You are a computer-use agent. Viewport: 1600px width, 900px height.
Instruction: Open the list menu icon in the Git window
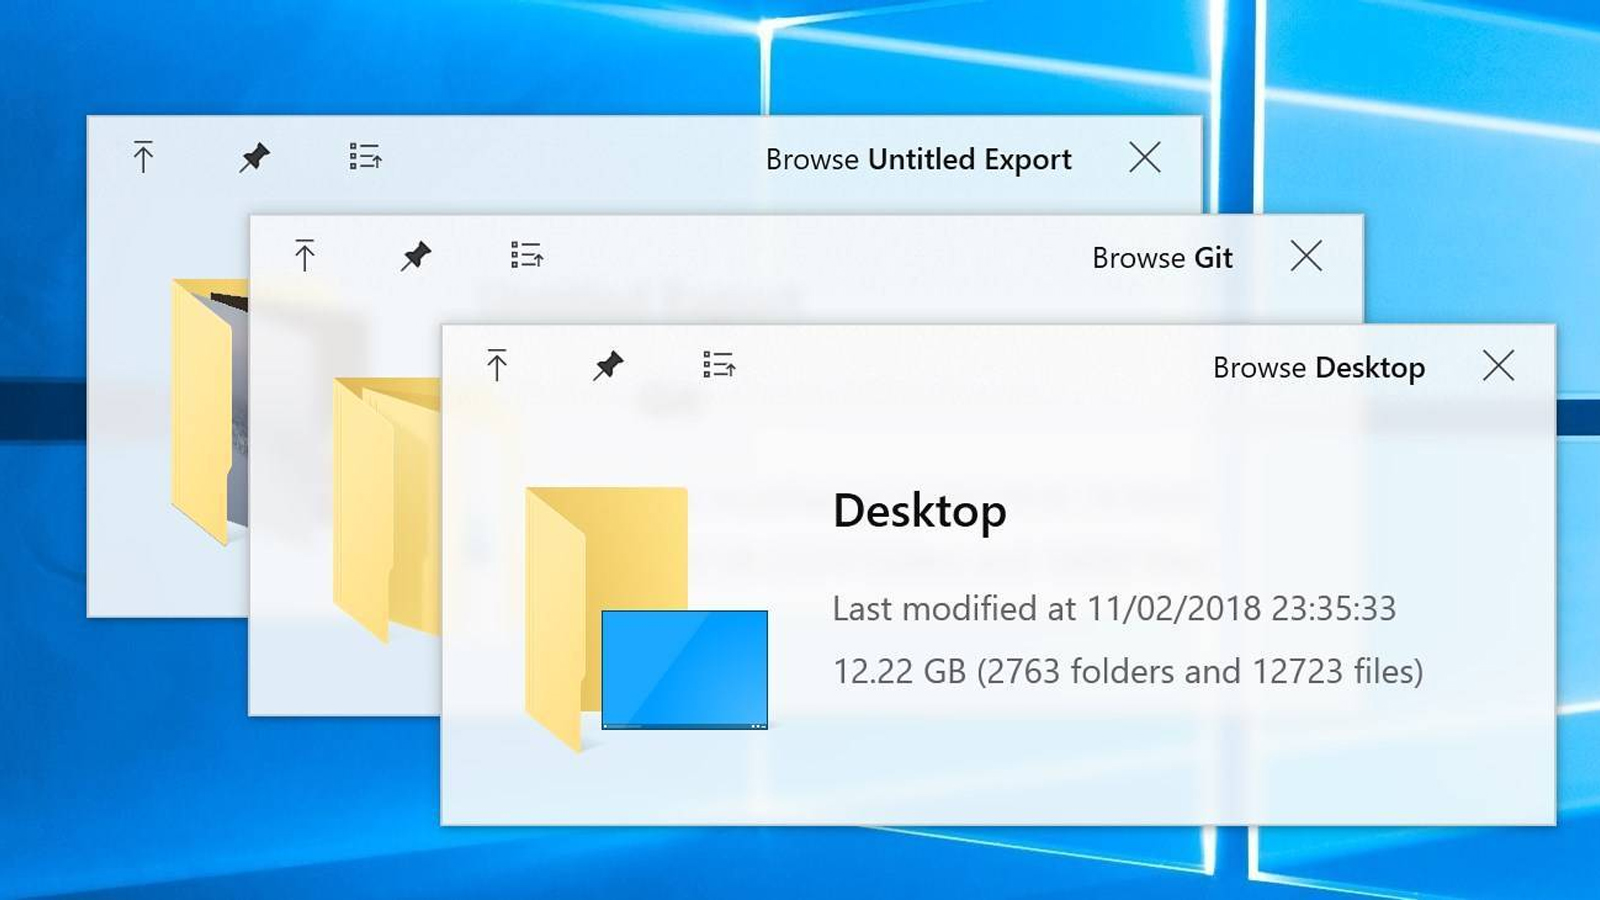tap(527, 255)
